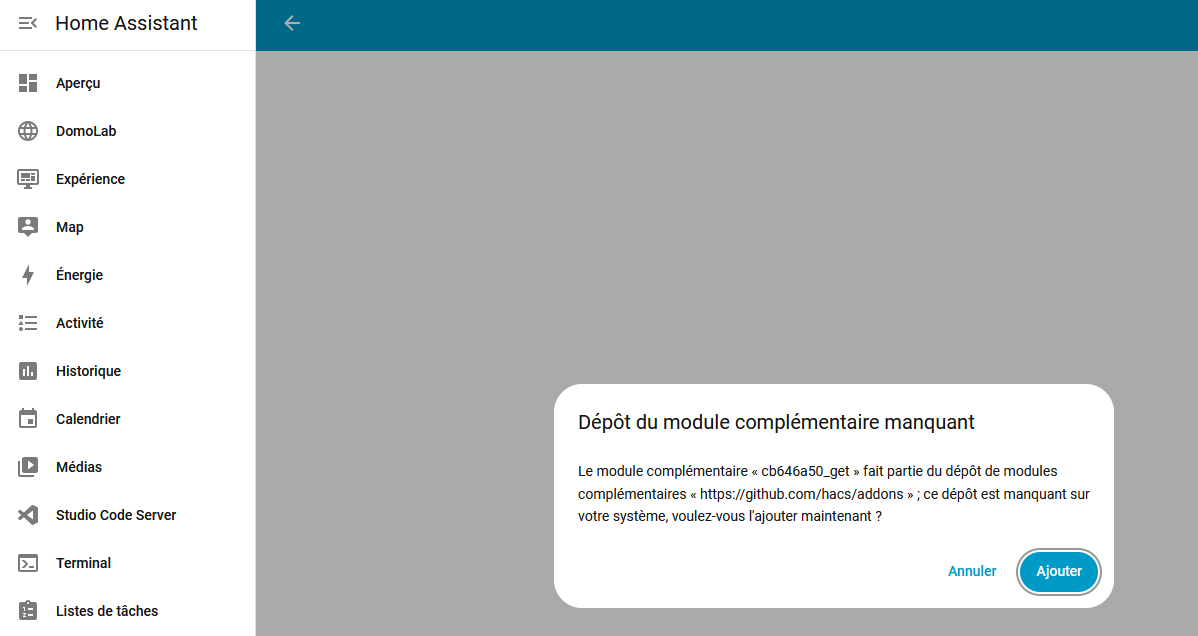
Task: Open the Historique menu item
Action: tap(88, 371)
